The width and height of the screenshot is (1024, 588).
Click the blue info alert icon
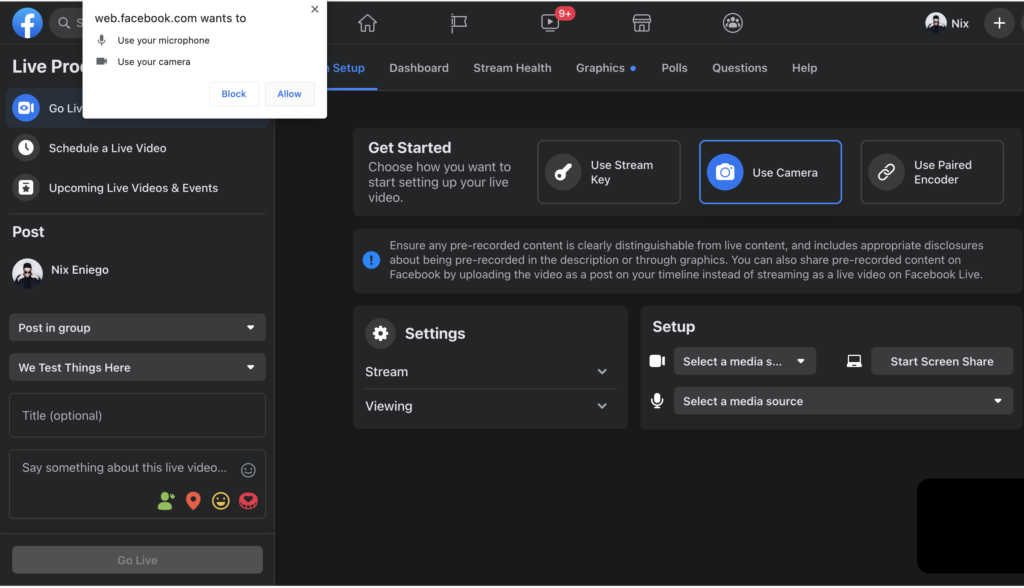(371, 260)
